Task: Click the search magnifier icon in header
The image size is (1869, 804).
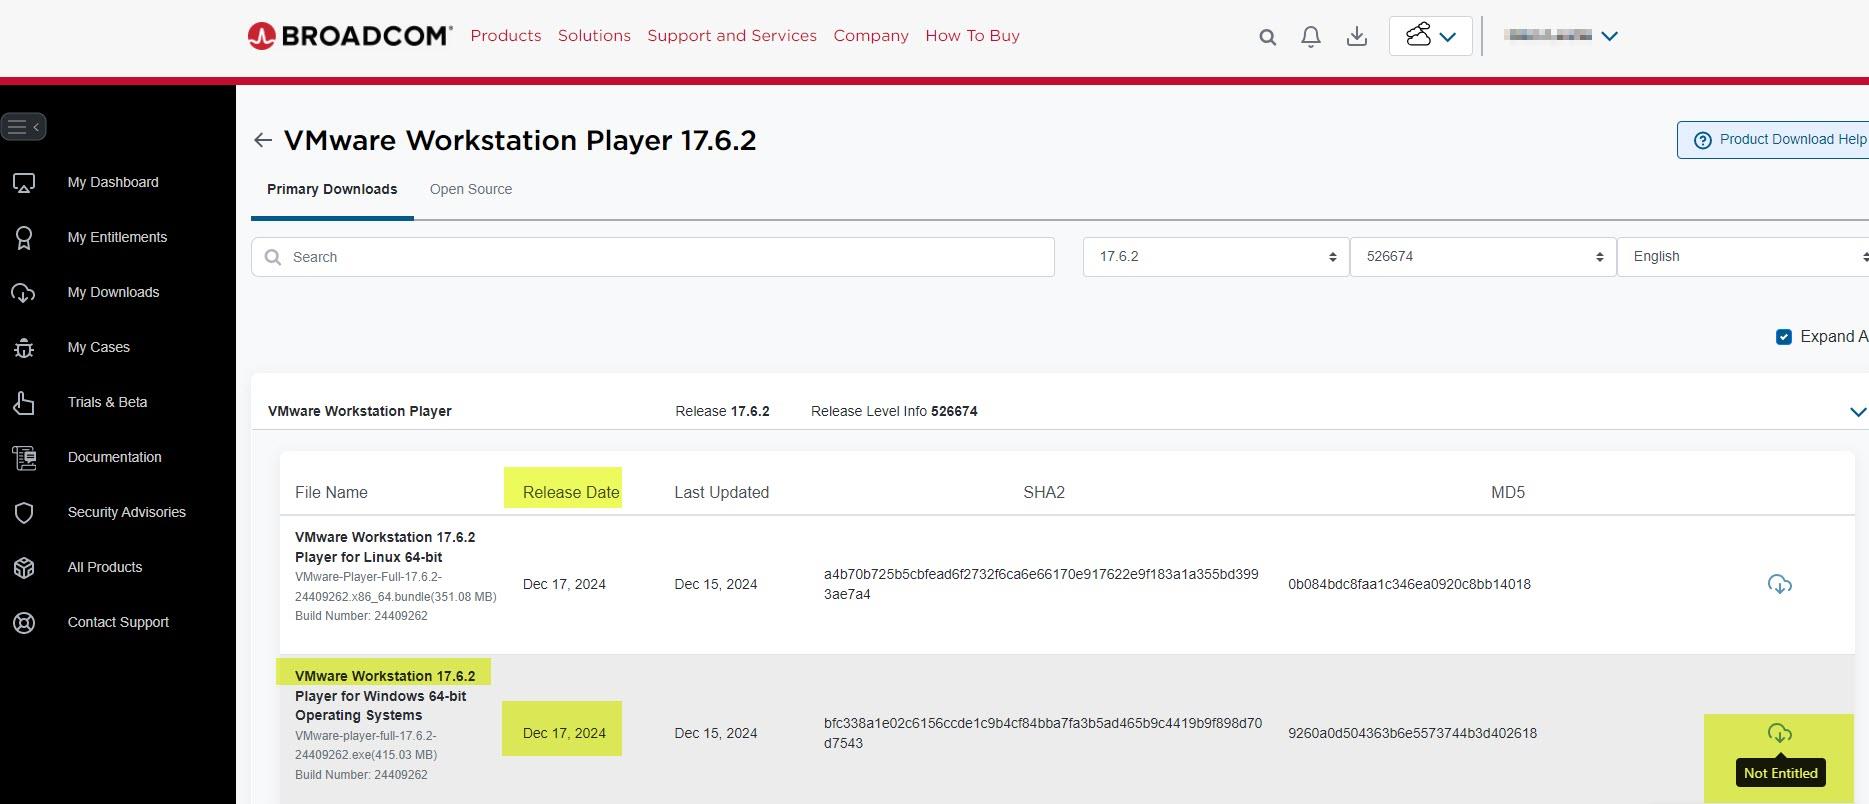Action: click(x=1267, y=37)
